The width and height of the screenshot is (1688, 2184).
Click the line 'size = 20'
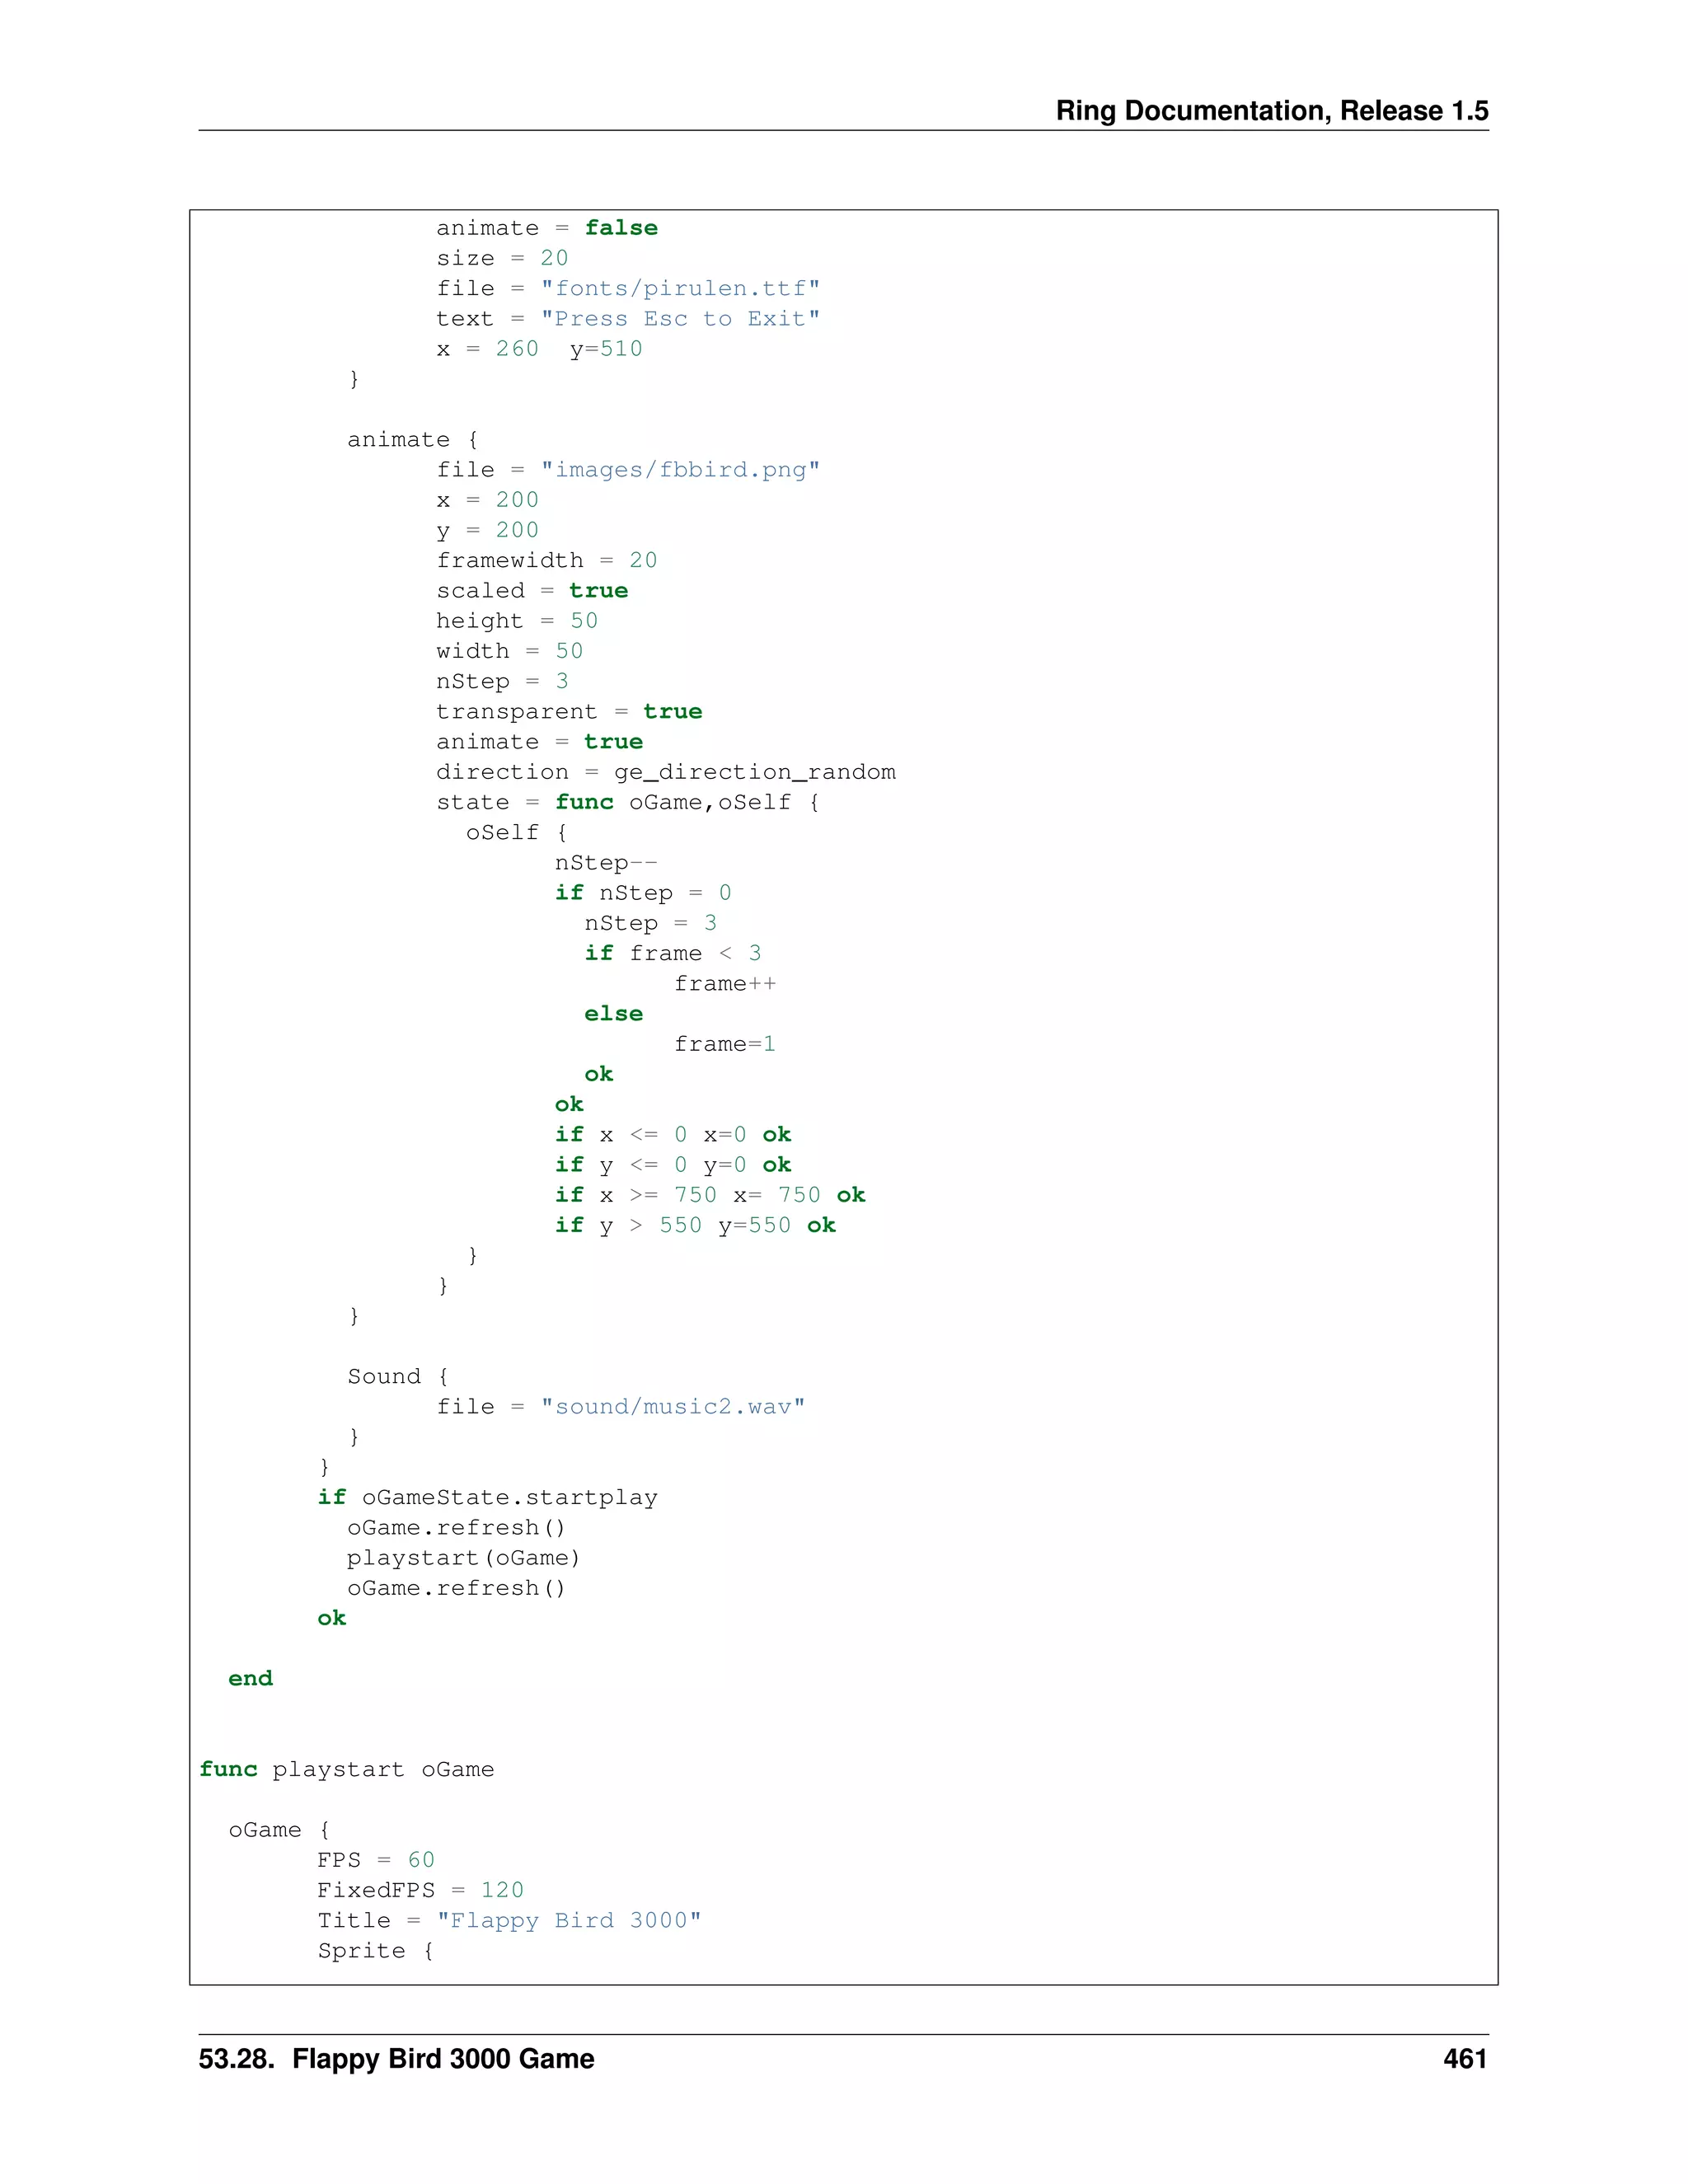pos(502,258)
